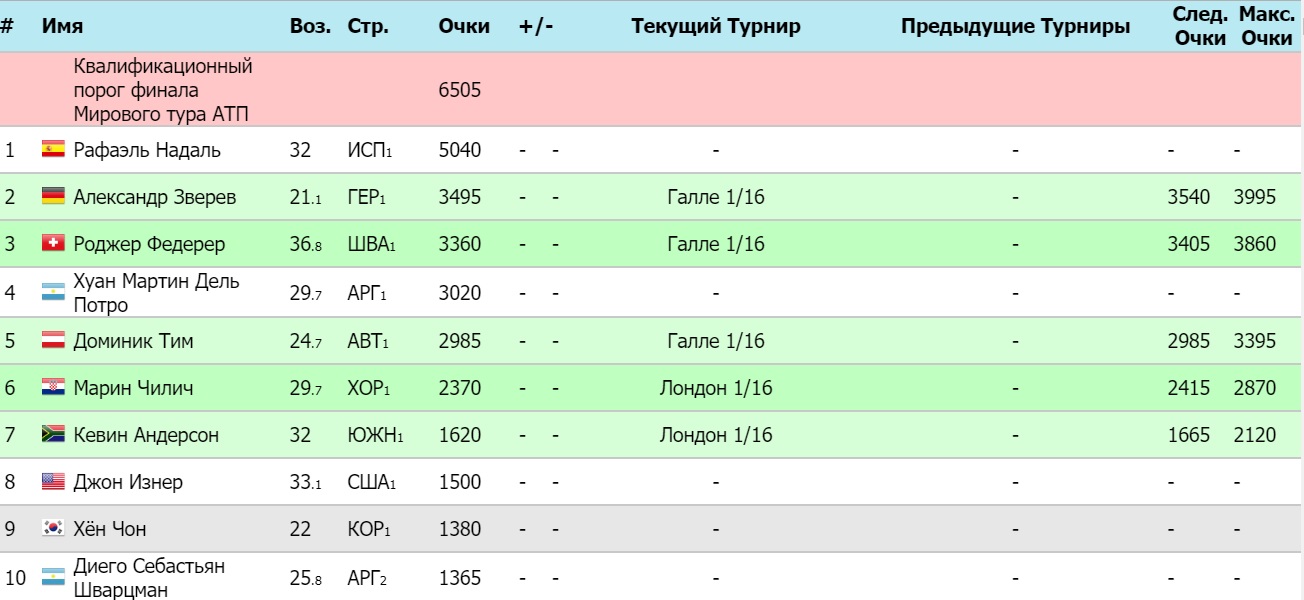Click the Макс. Очки column header

click(x=1267, y=27)
